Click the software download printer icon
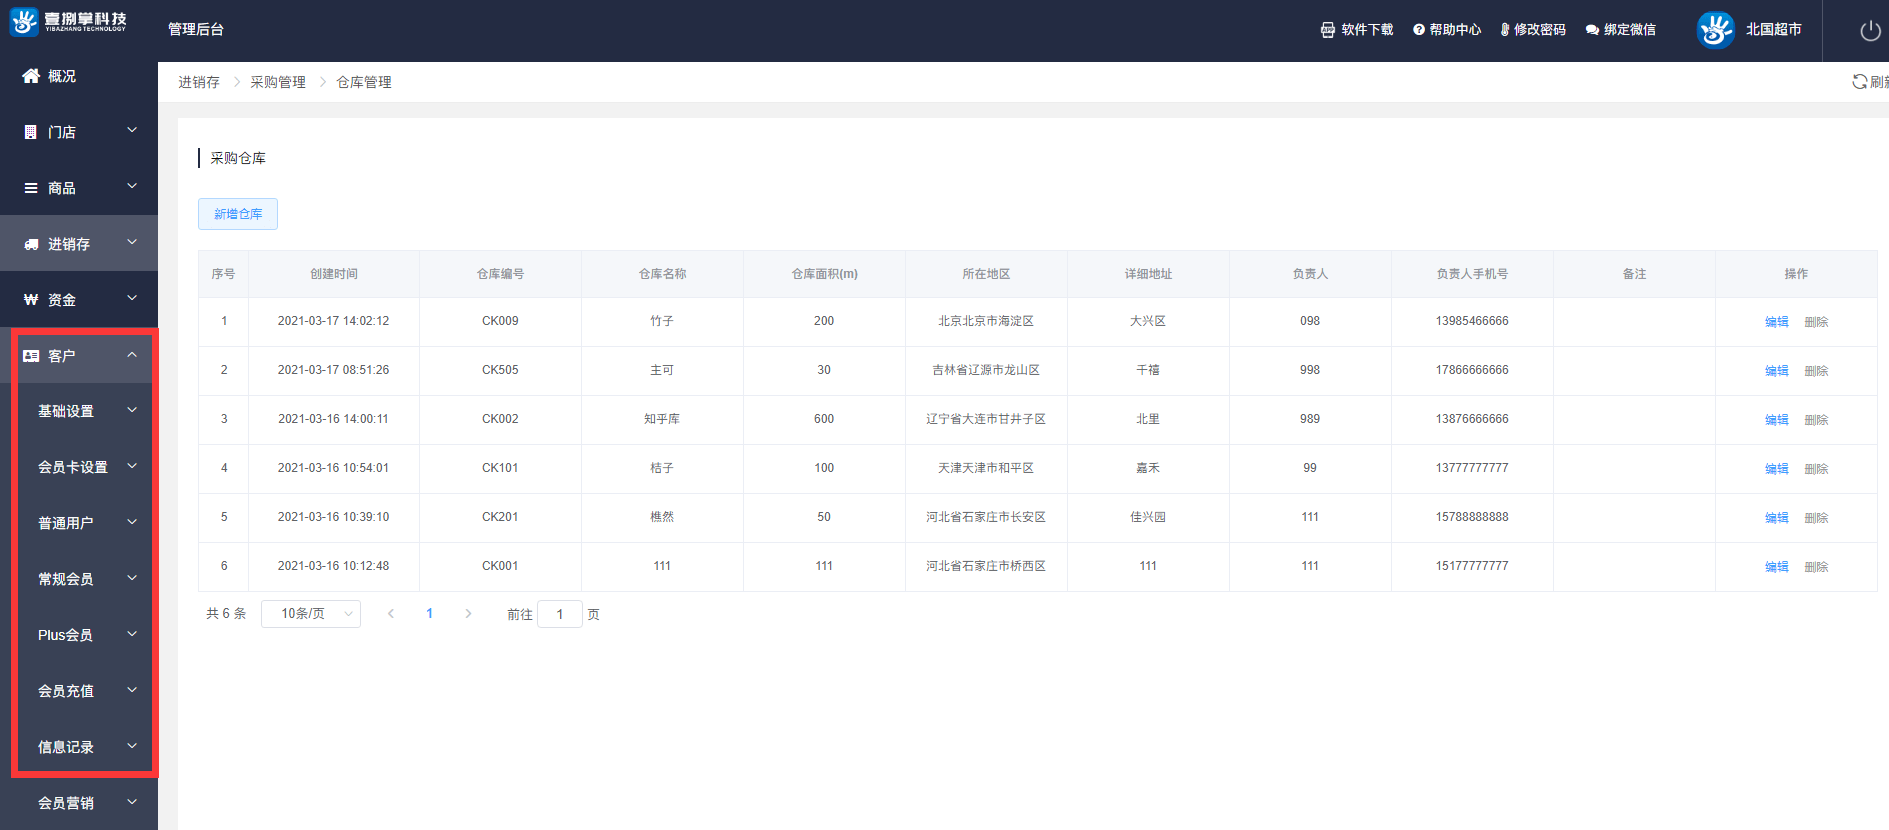The width and height of the screenshot is (1889, 830). tap(1327, 30)
